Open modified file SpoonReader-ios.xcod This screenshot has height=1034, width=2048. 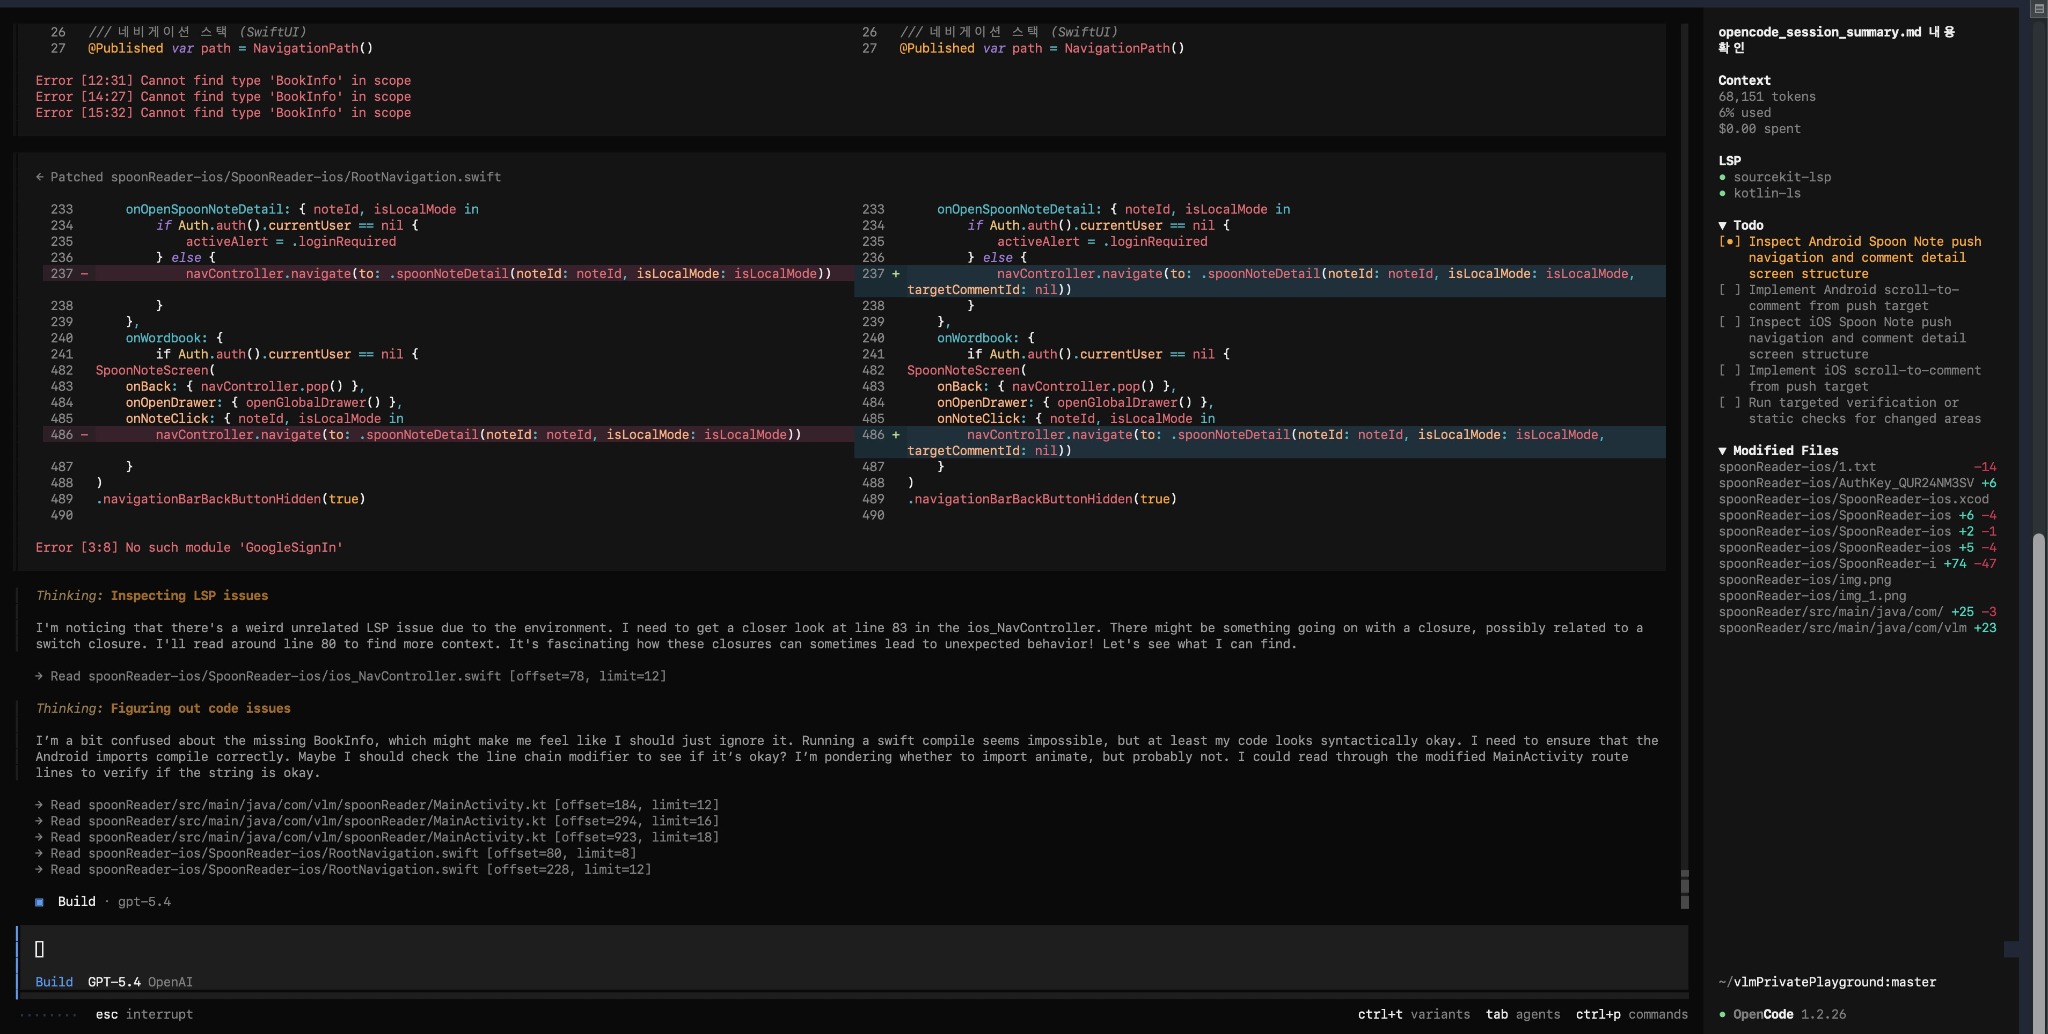[1853, 499]
